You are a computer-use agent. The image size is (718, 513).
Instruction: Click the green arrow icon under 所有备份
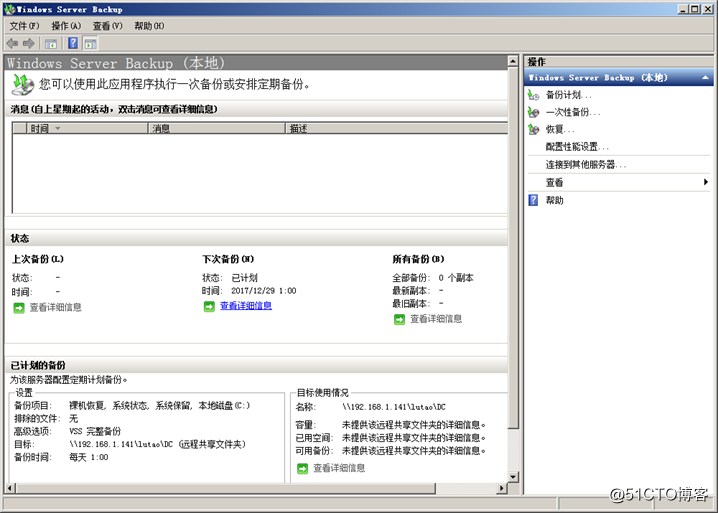[x=399, y=319]
